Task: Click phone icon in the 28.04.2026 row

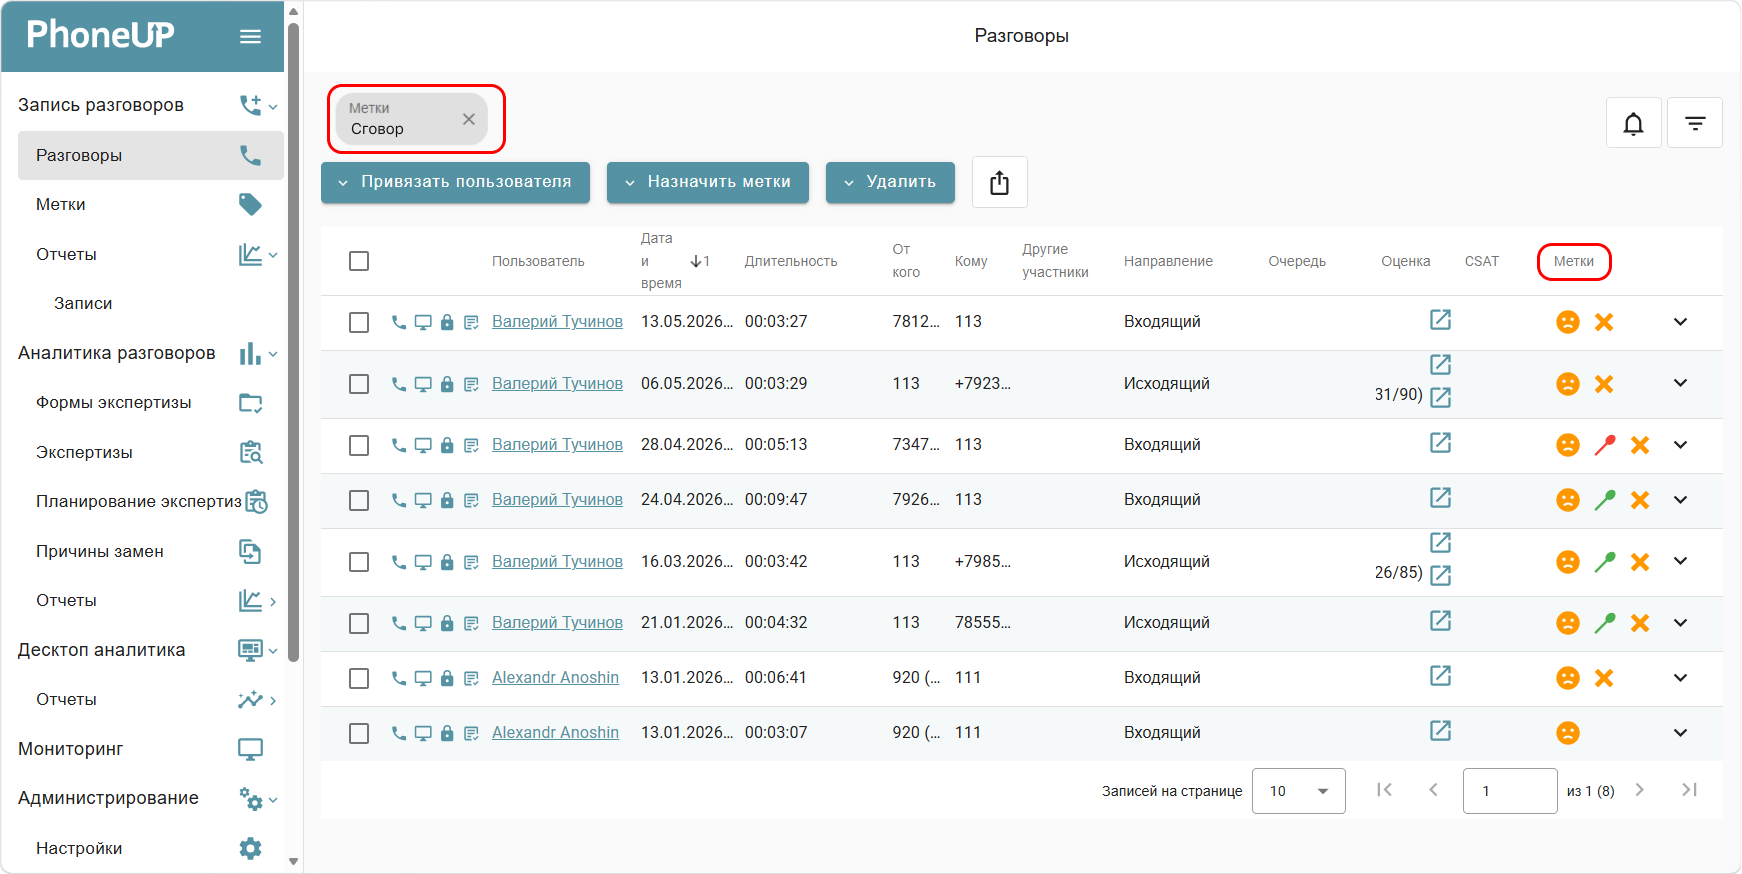Action: [398, 445]
